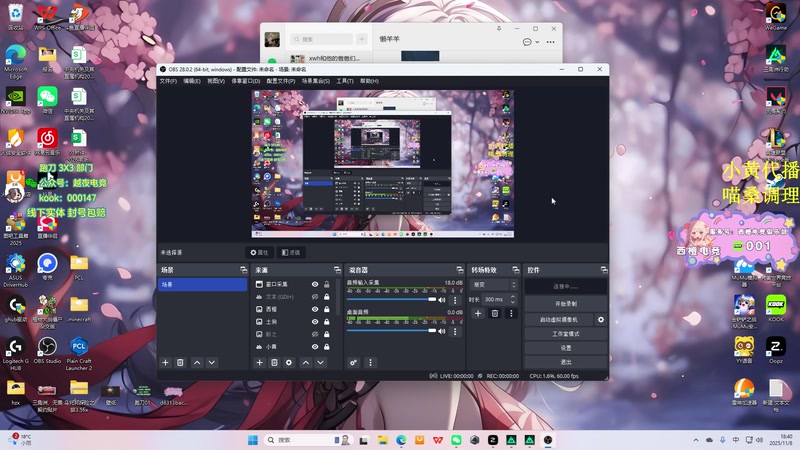Mute the 桌面音频 audio channel

pos(442,331)
